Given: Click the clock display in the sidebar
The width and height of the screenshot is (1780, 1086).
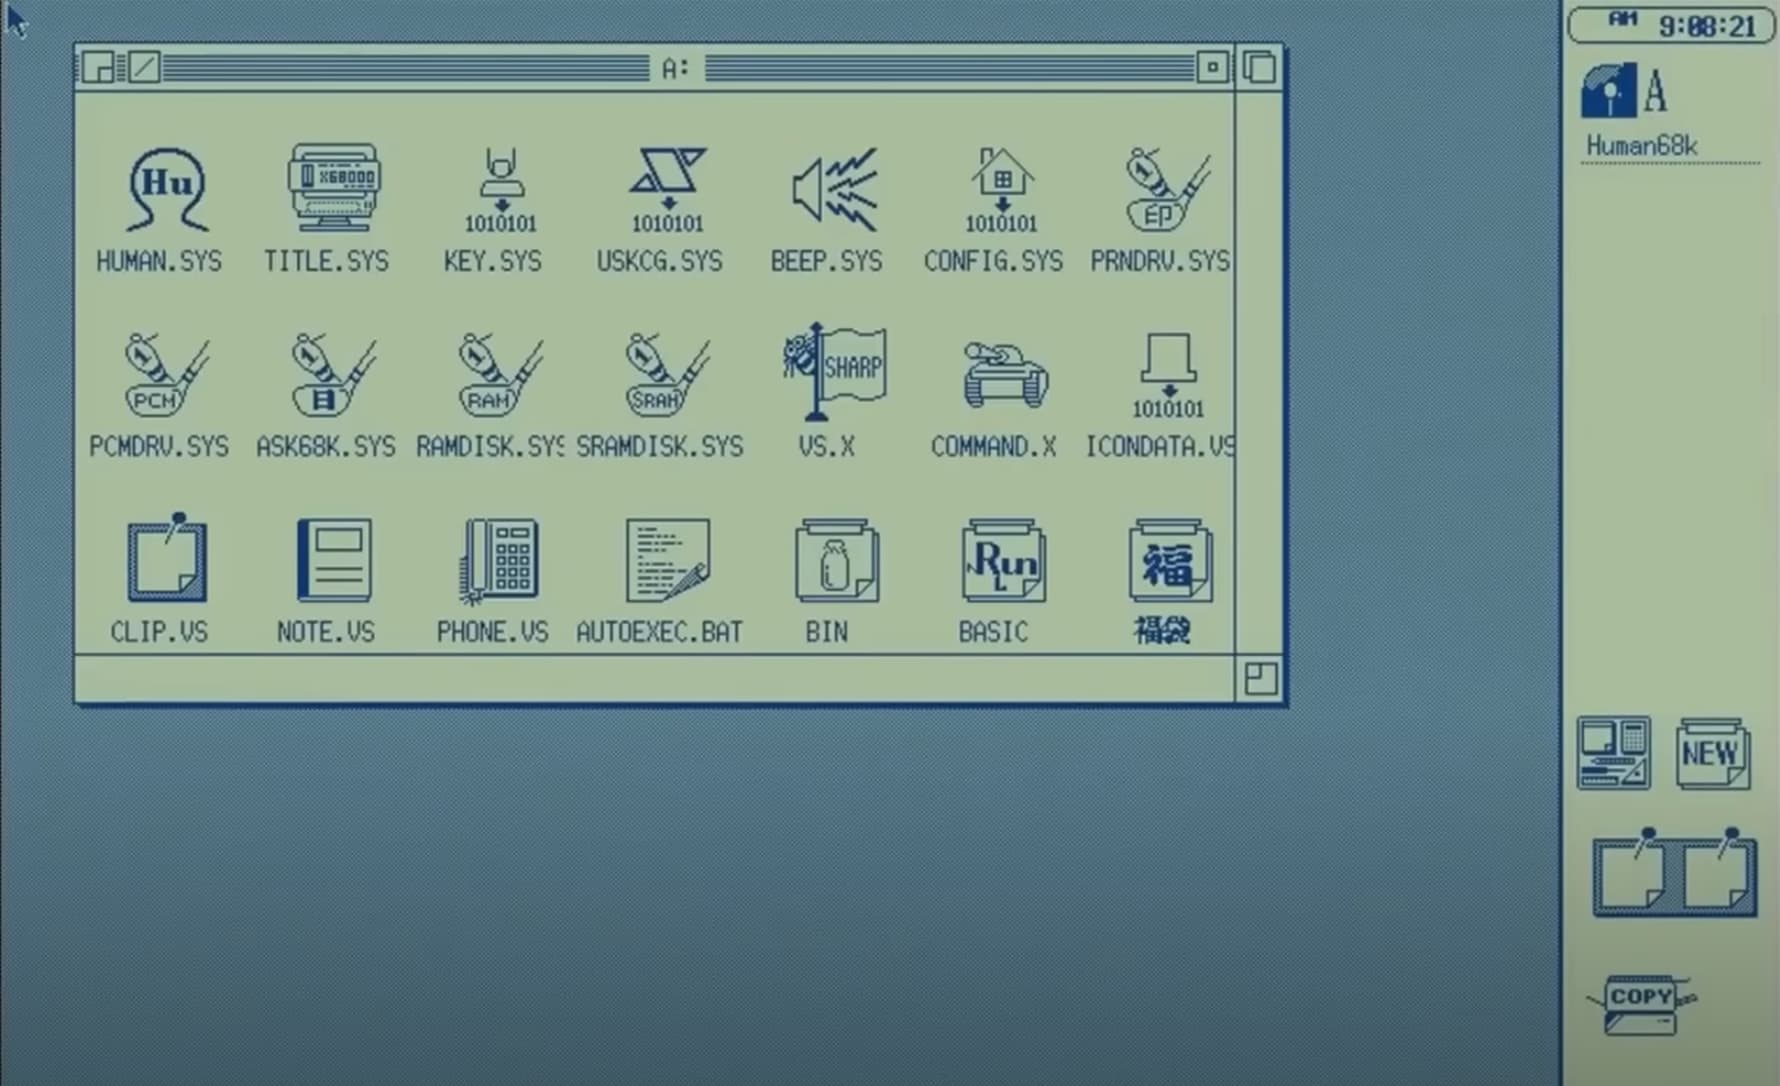Looking at the screenshot, I should [x=1671, y=25].
